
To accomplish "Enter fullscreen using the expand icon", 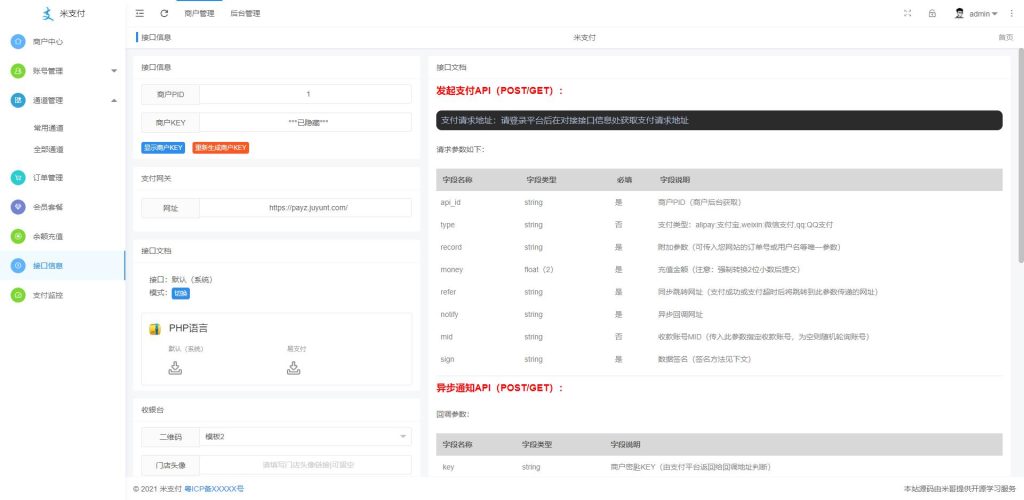I will click(907, 14).
